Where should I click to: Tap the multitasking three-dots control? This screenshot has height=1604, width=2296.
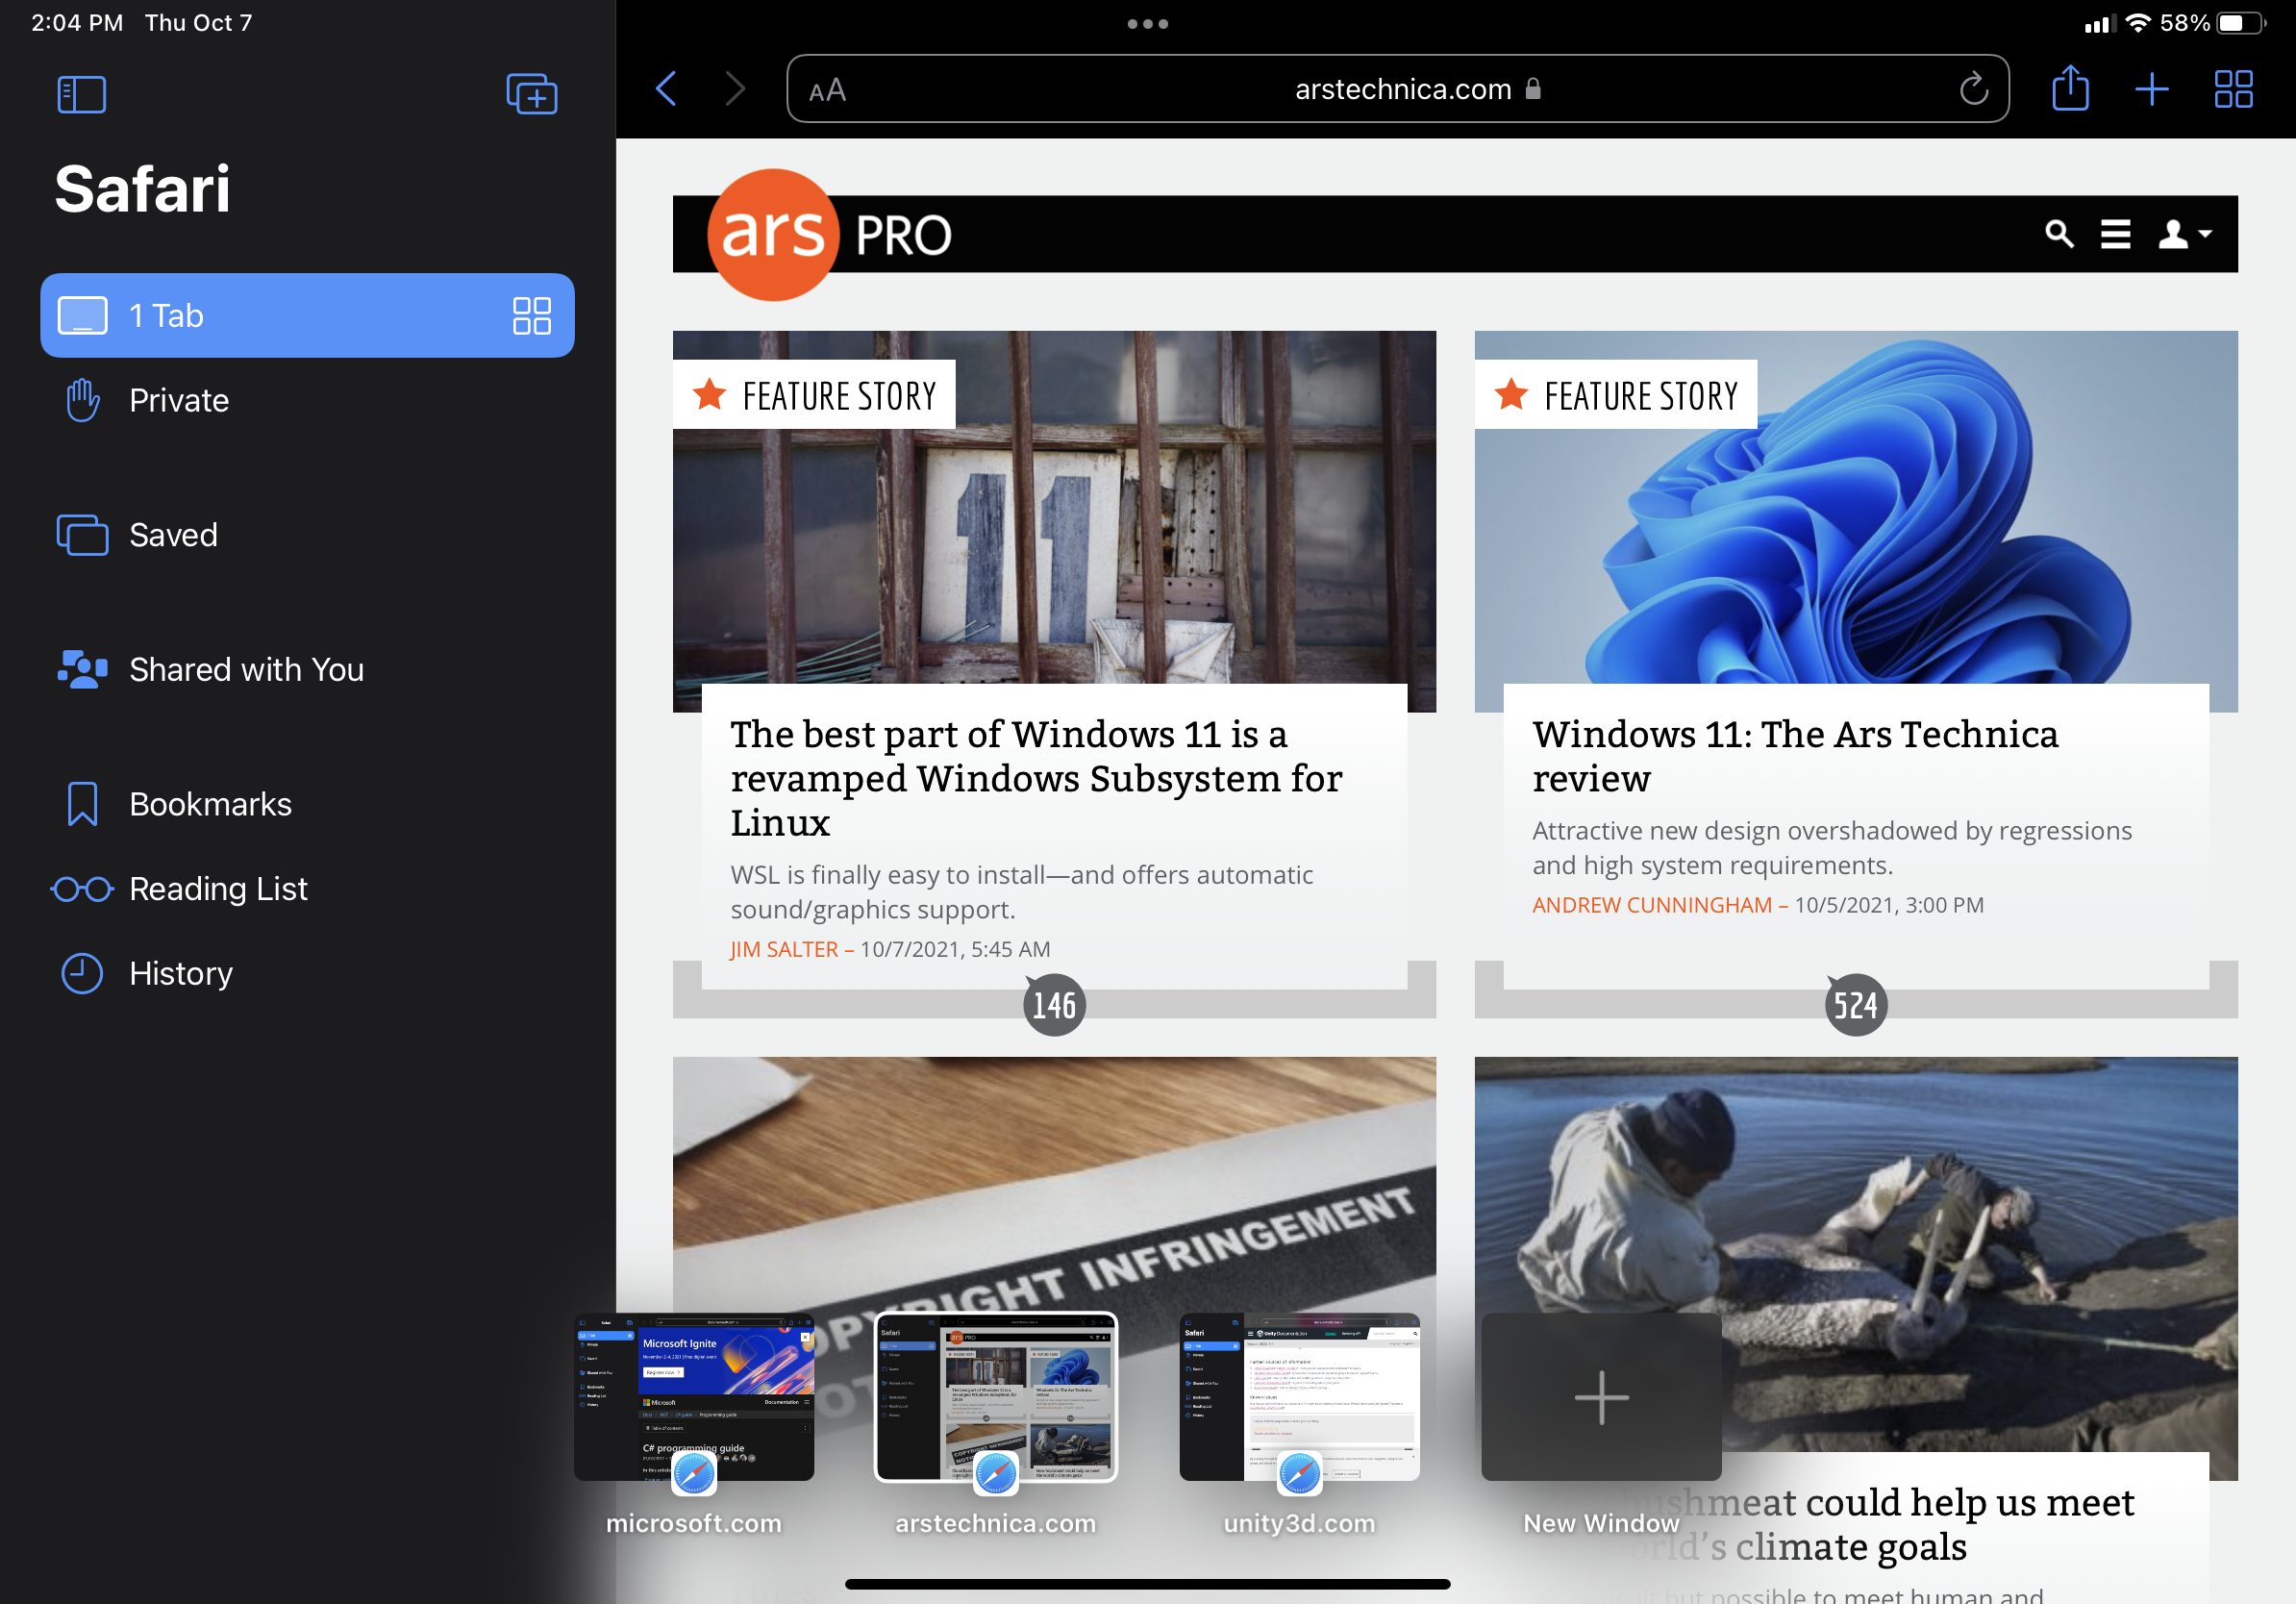tap(1147, 24)
